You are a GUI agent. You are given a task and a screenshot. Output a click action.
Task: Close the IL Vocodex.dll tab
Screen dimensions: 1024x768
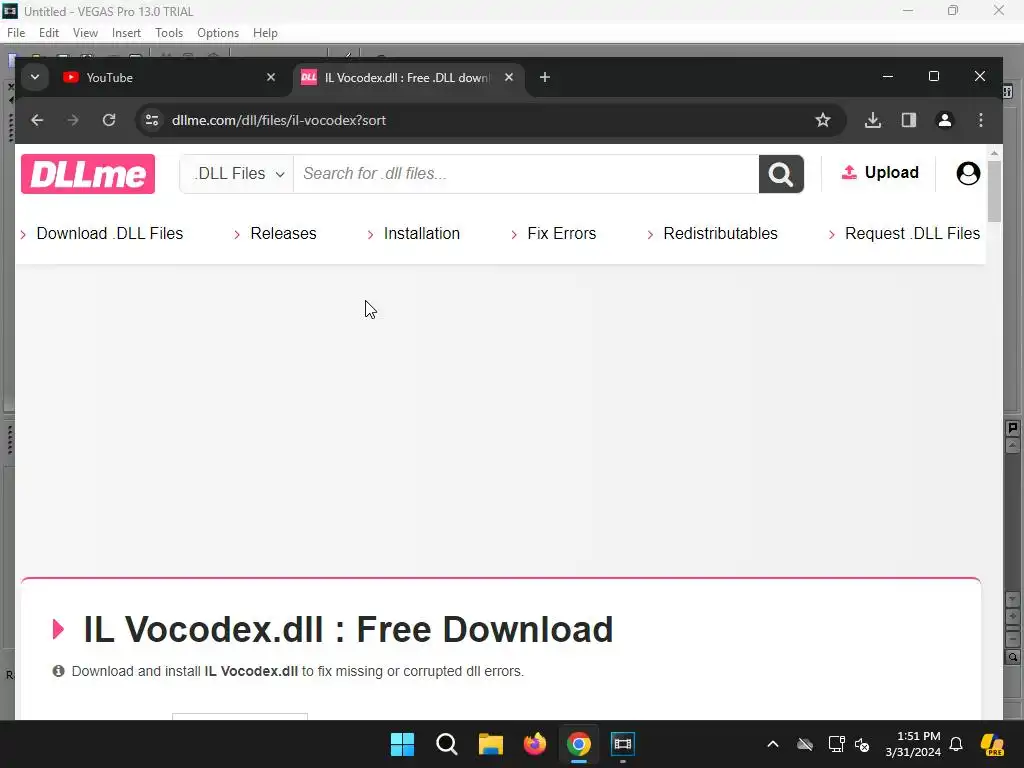[509, 77]
